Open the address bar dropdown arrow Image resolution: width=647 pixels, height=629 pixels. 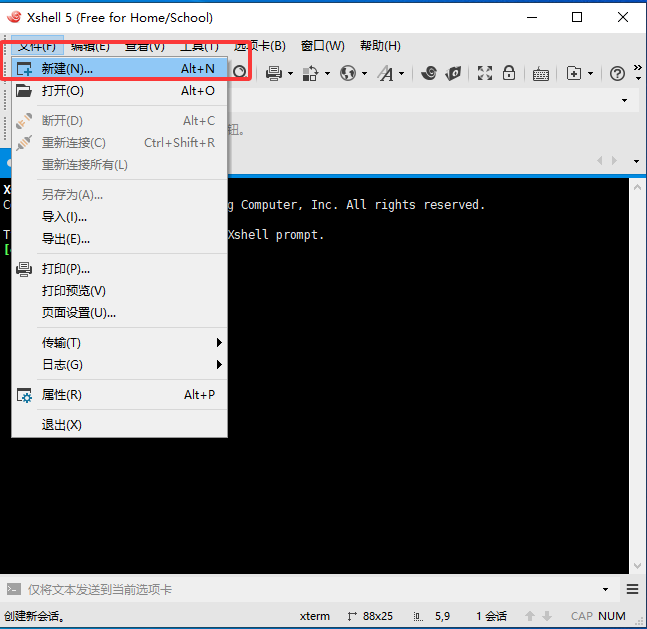(x=624, y=100)
